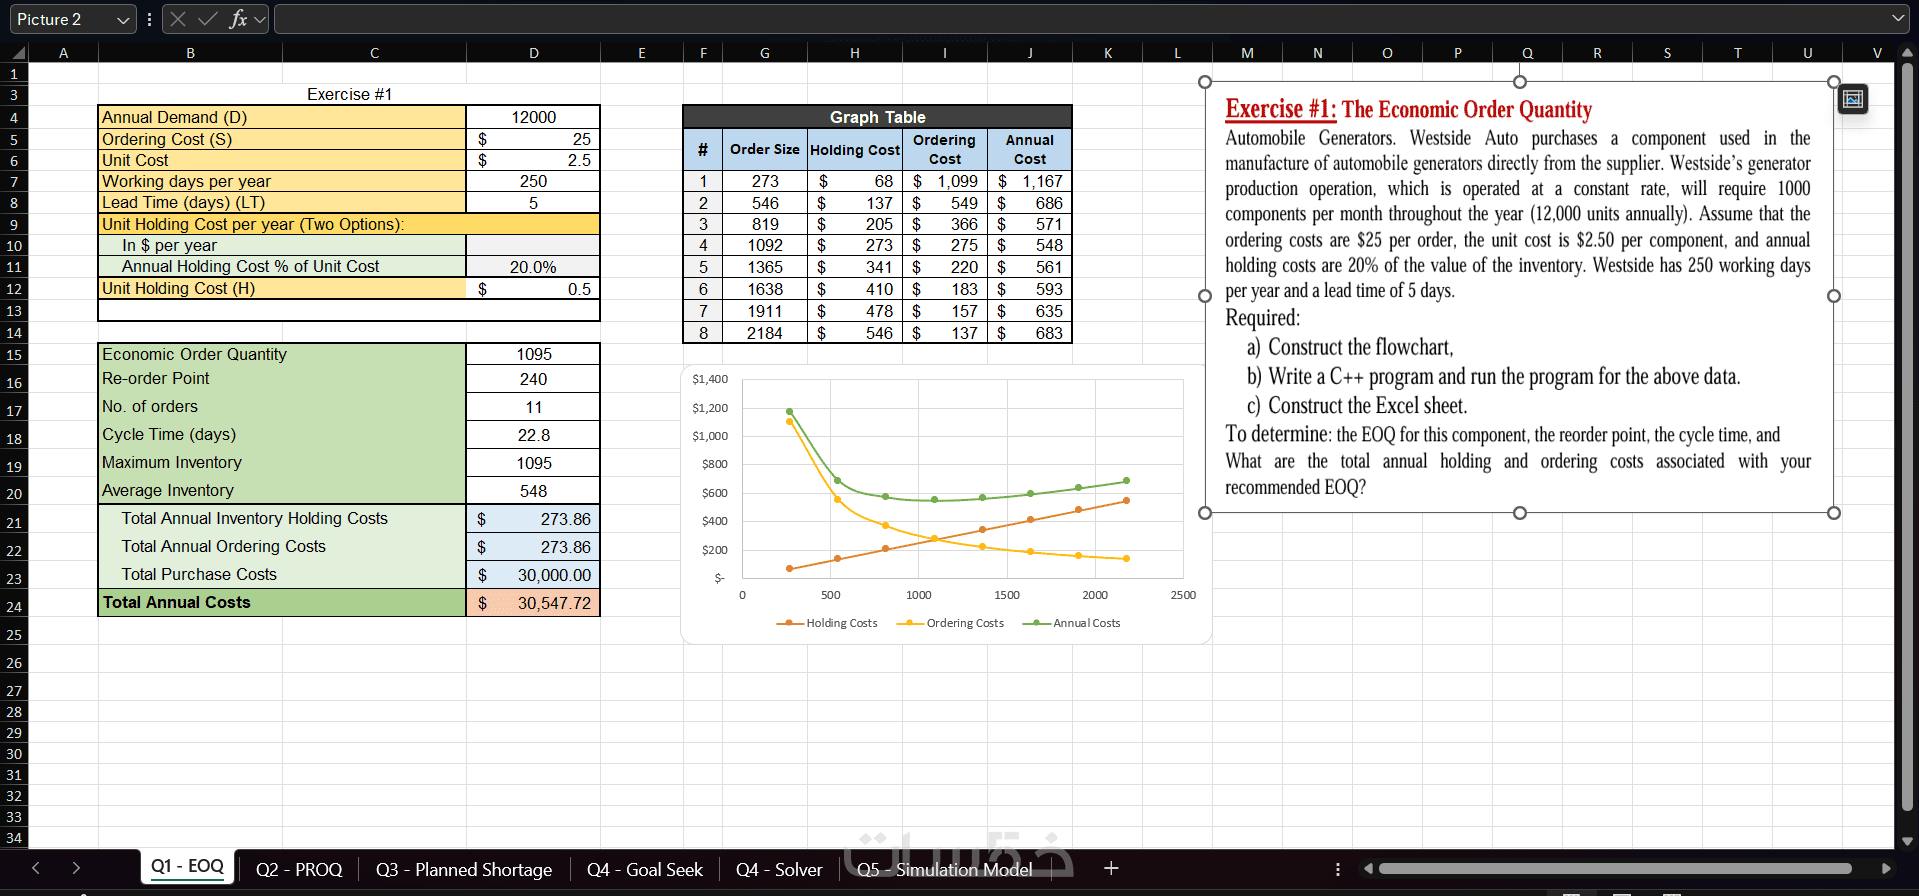This screenshot has height=896, width=1919.
Task: Click the Name Box showing Picture 2
Action: 62,19
